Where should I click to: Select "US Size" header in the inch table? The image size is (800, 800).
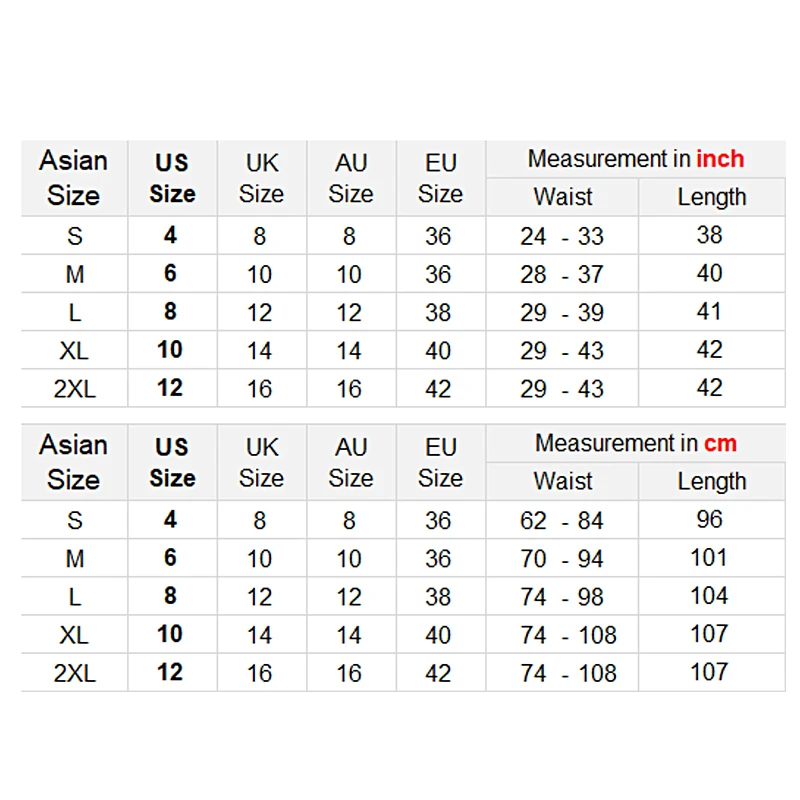[x=172, y=178]
